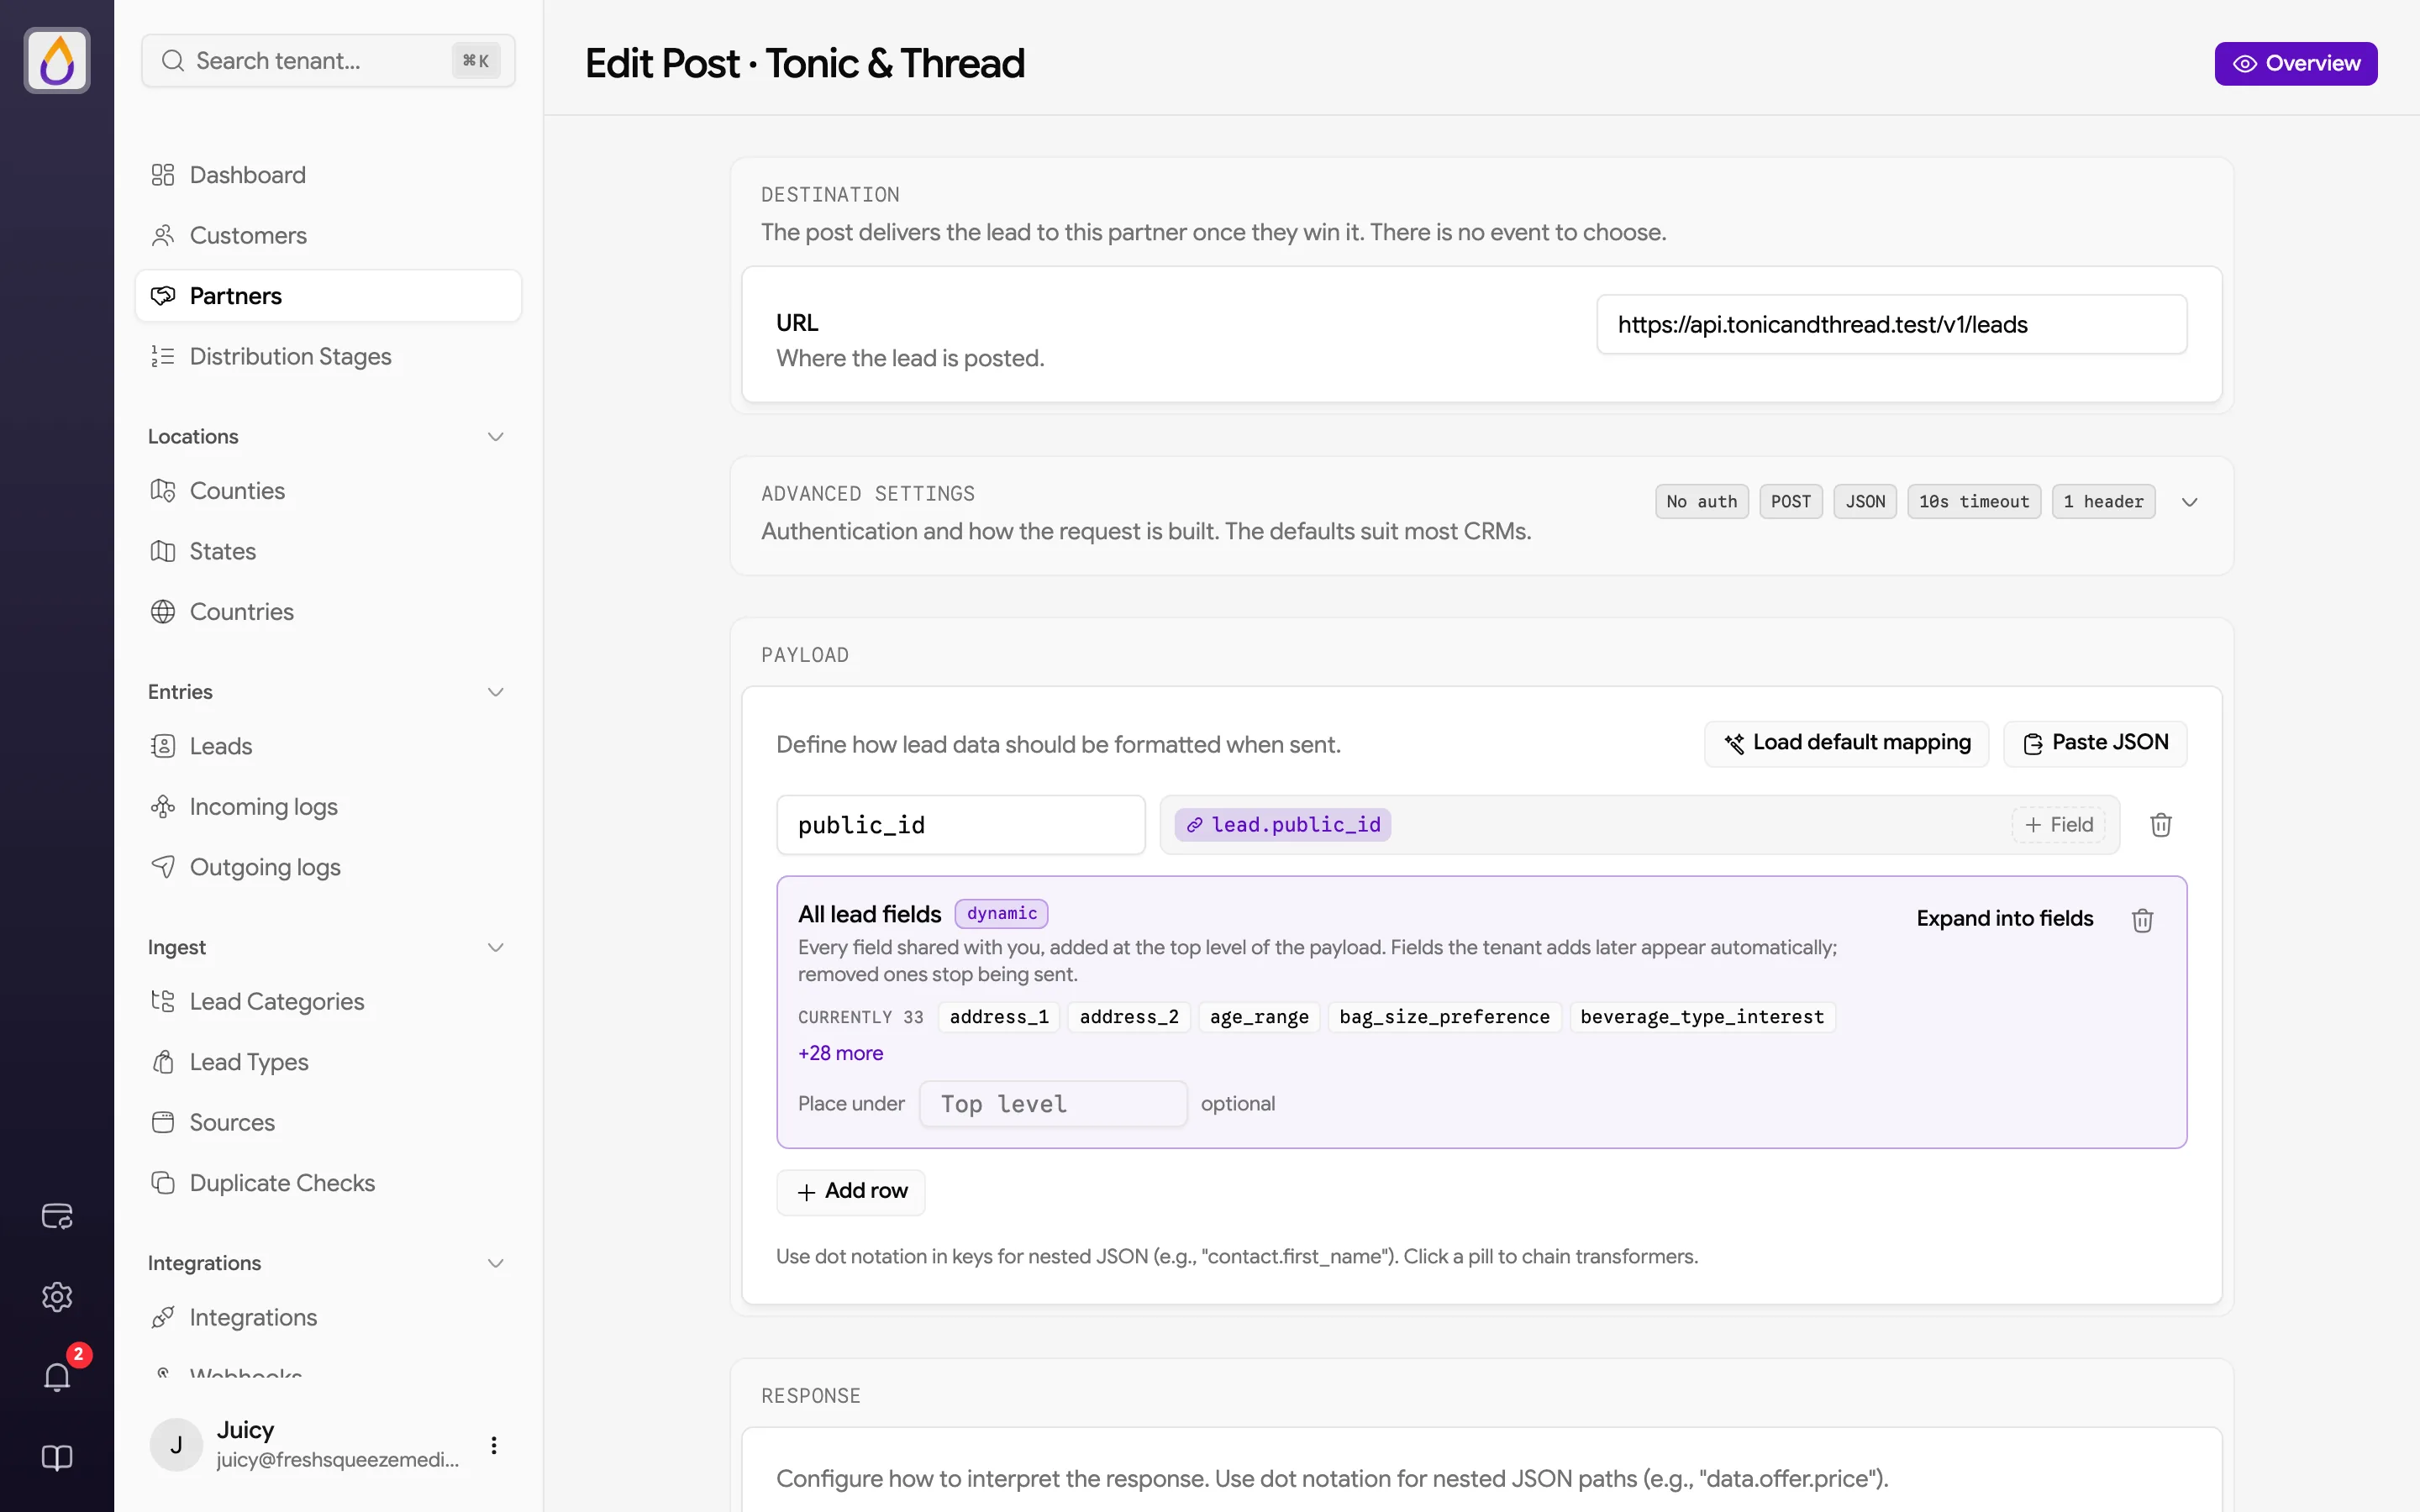Open settings gear icon in left rail
Screen dimensions: 2420x1512
pos(57,1297)
